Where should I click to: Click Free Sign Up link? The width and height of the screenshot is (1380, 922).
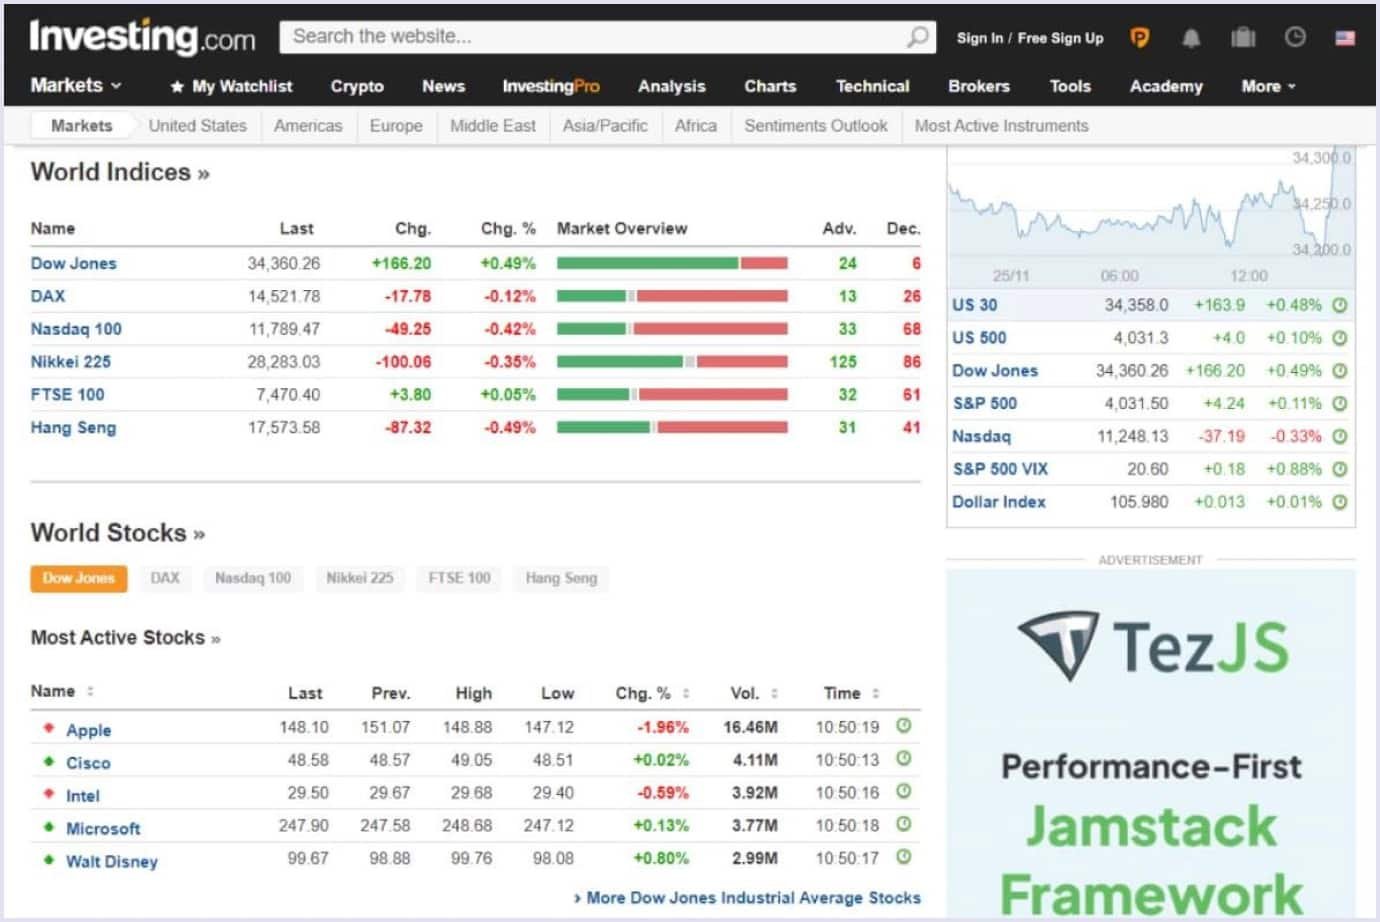1060,38
